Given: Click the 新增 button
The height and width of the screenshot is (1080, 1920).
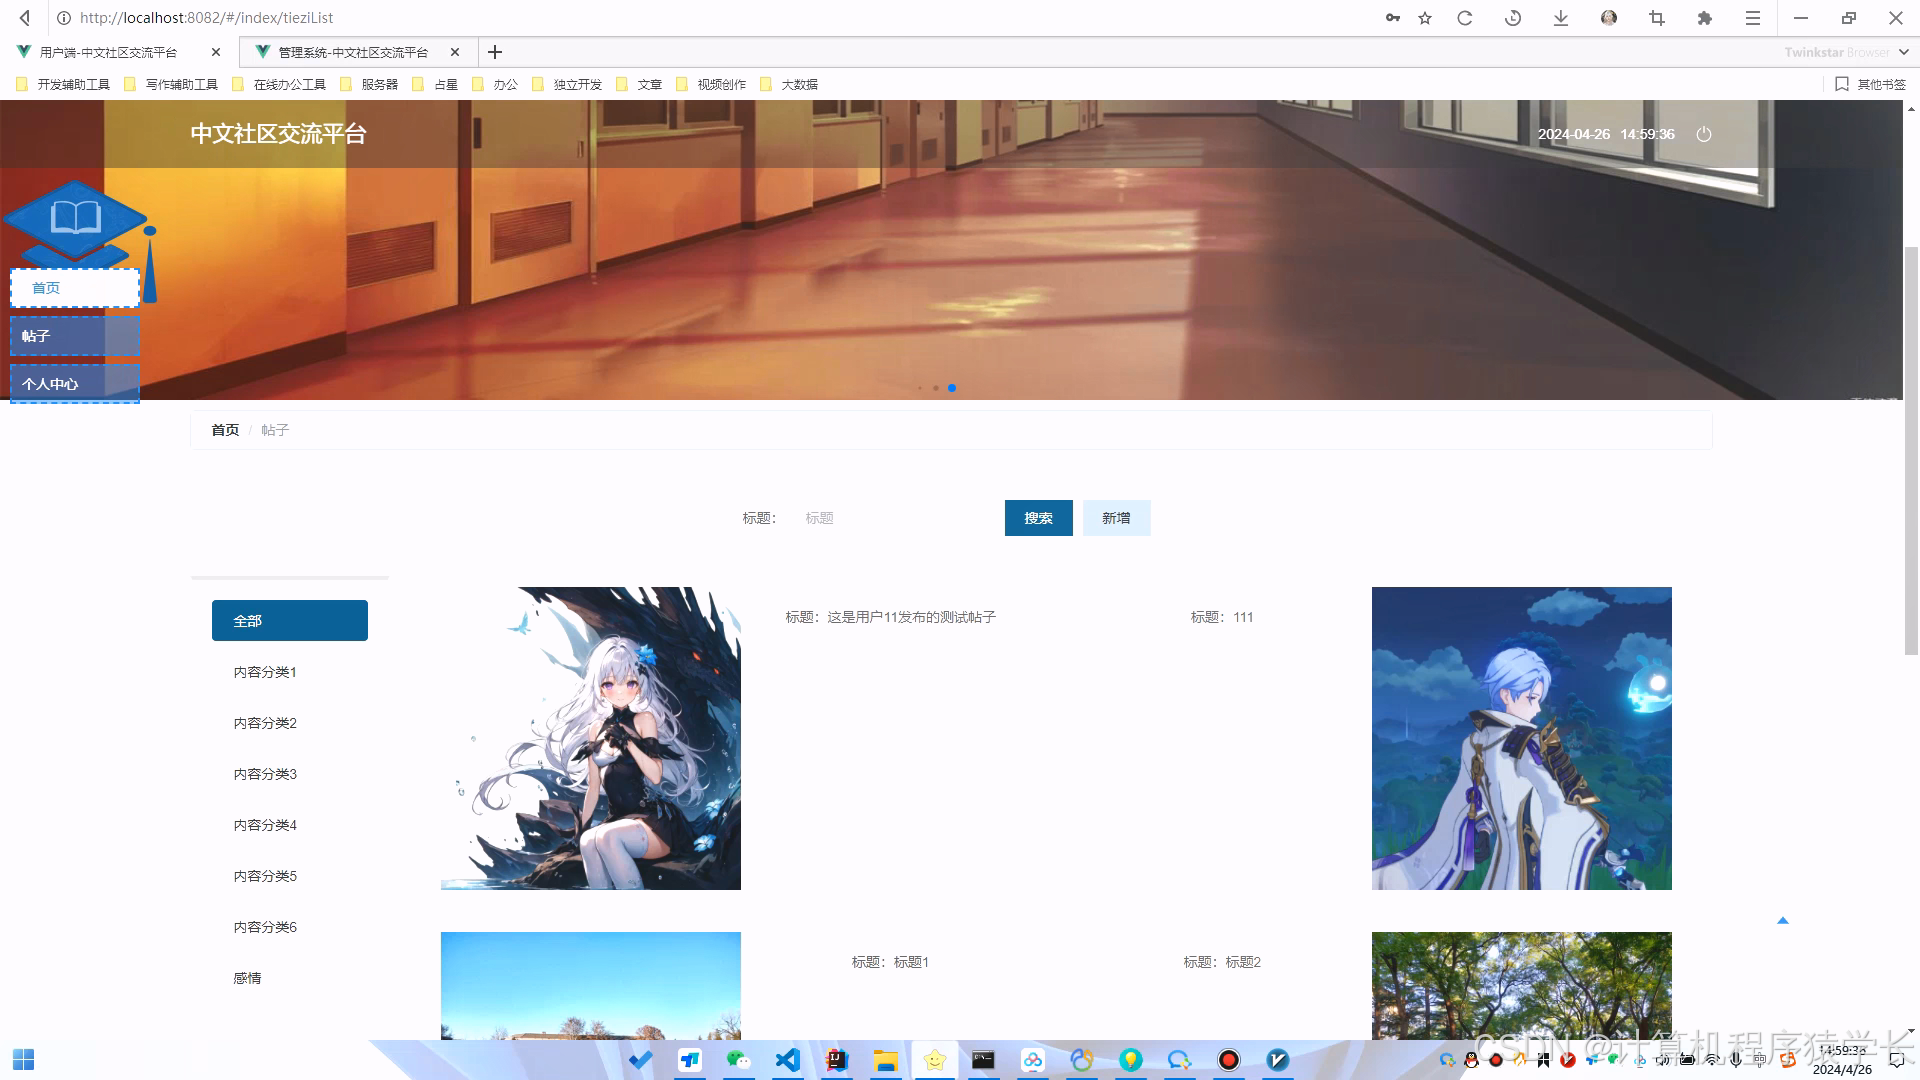Looking at the screenshot, I should 1116,518.
